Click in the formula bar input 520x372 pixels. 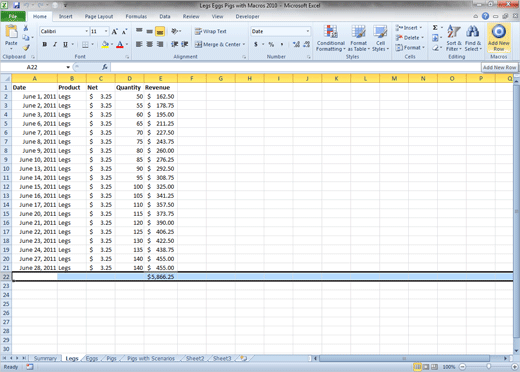(x=295, y=67)
